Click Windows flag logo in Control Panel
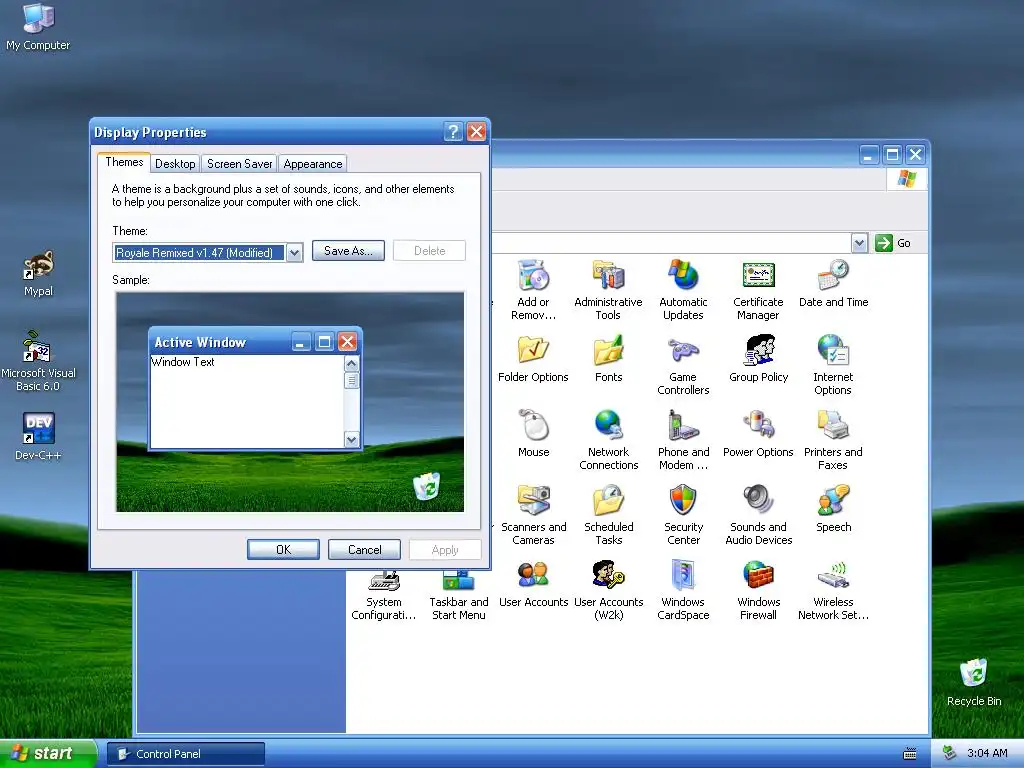Screen dimensions: 1024x768 (906, 178)
